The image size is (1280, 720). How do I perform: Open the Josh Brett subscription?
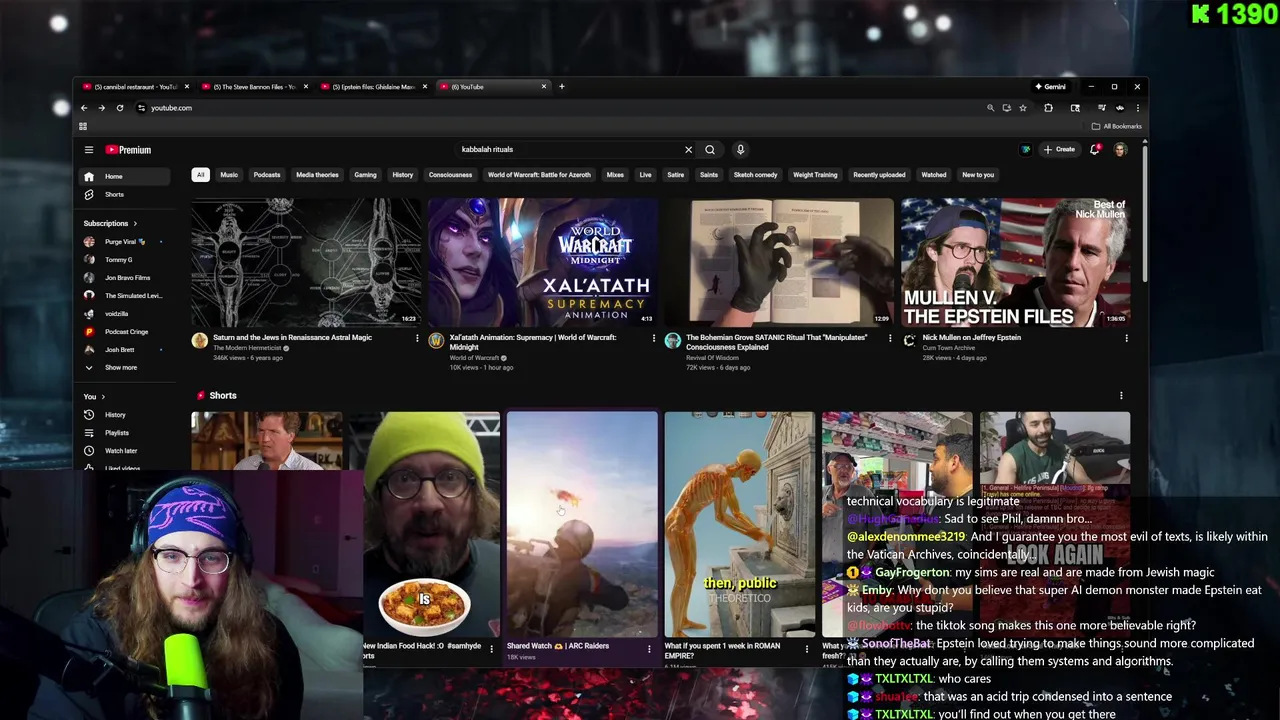tap(125, 350)
